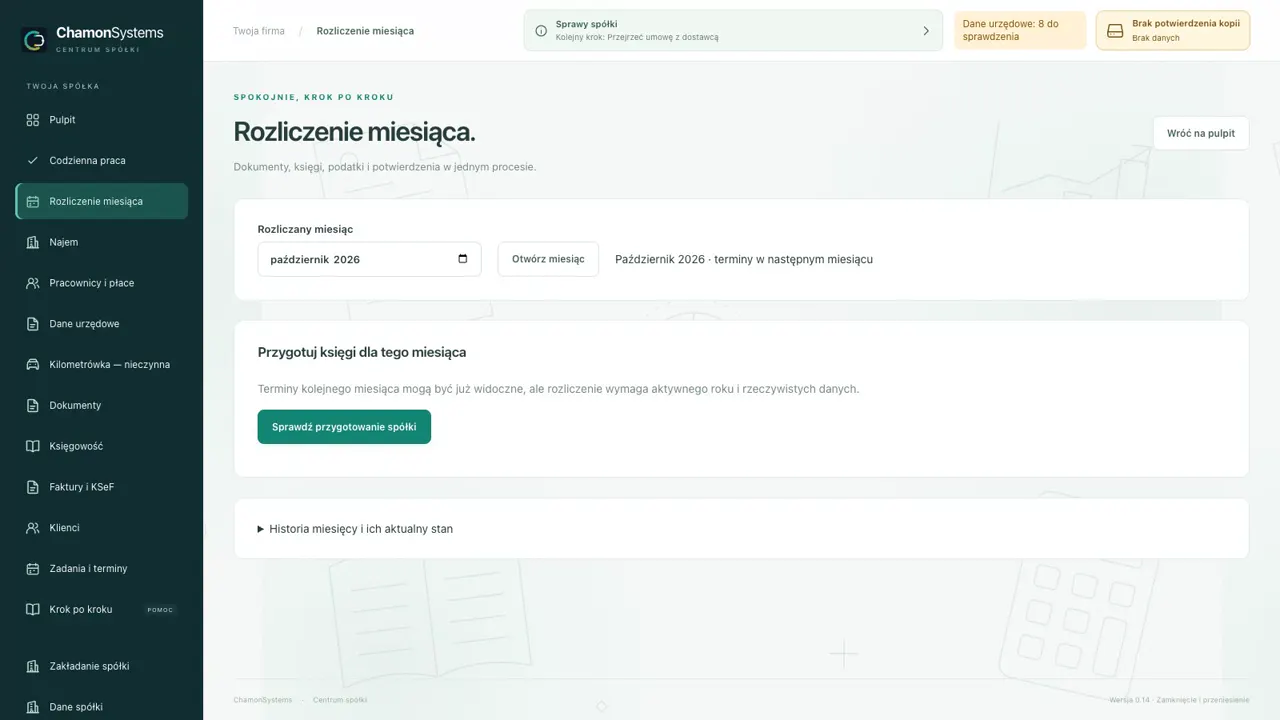The image size is (1280, 720).
Task: Click the Pracownicy i płace people icon
Action: tap(33, 283)
